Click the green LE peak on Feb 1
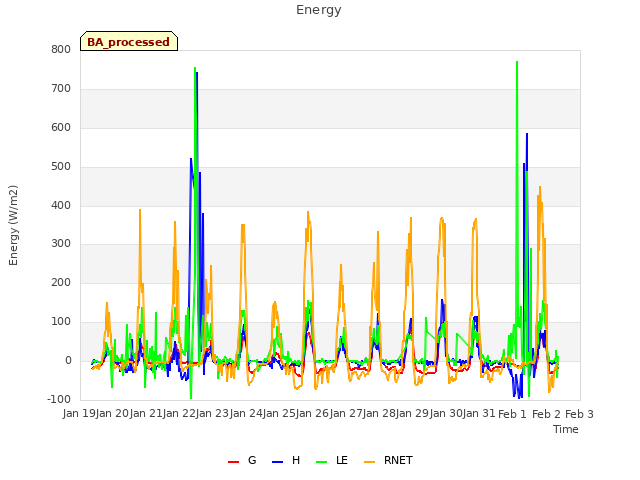640x480 pixels. point(517,62)
